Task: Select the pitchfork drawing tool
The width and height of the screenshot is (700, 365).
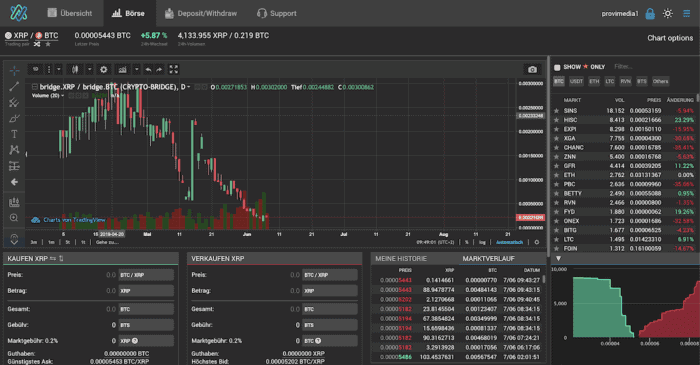Action: 14,103
